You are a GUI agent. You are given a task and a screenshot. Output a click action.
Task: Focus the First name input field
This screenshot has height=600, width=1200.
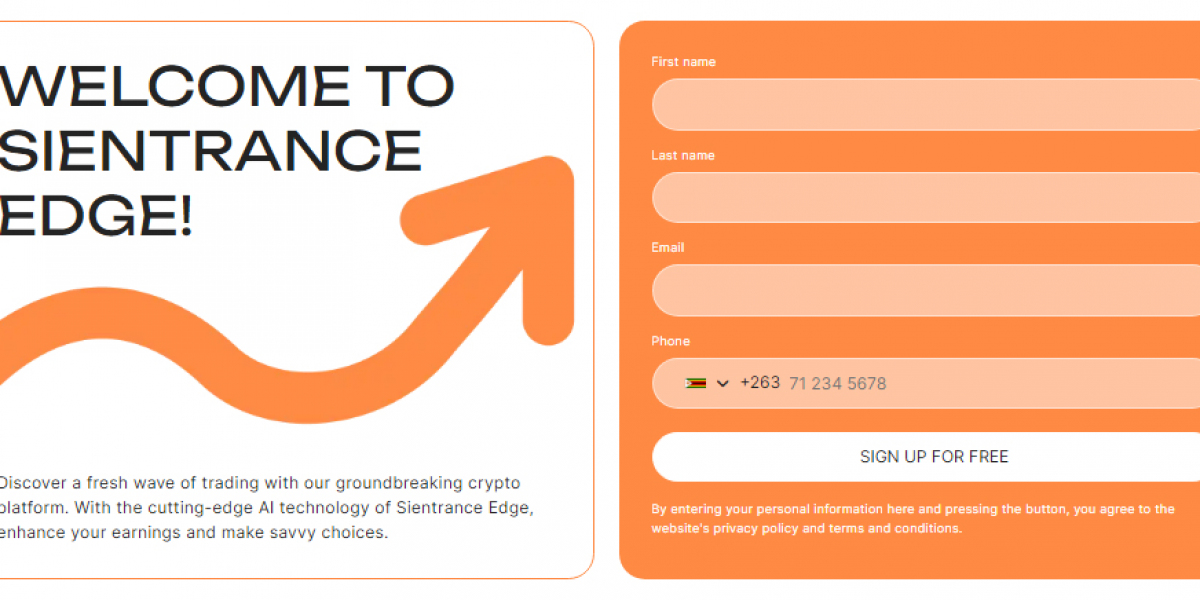pos(925,105)
